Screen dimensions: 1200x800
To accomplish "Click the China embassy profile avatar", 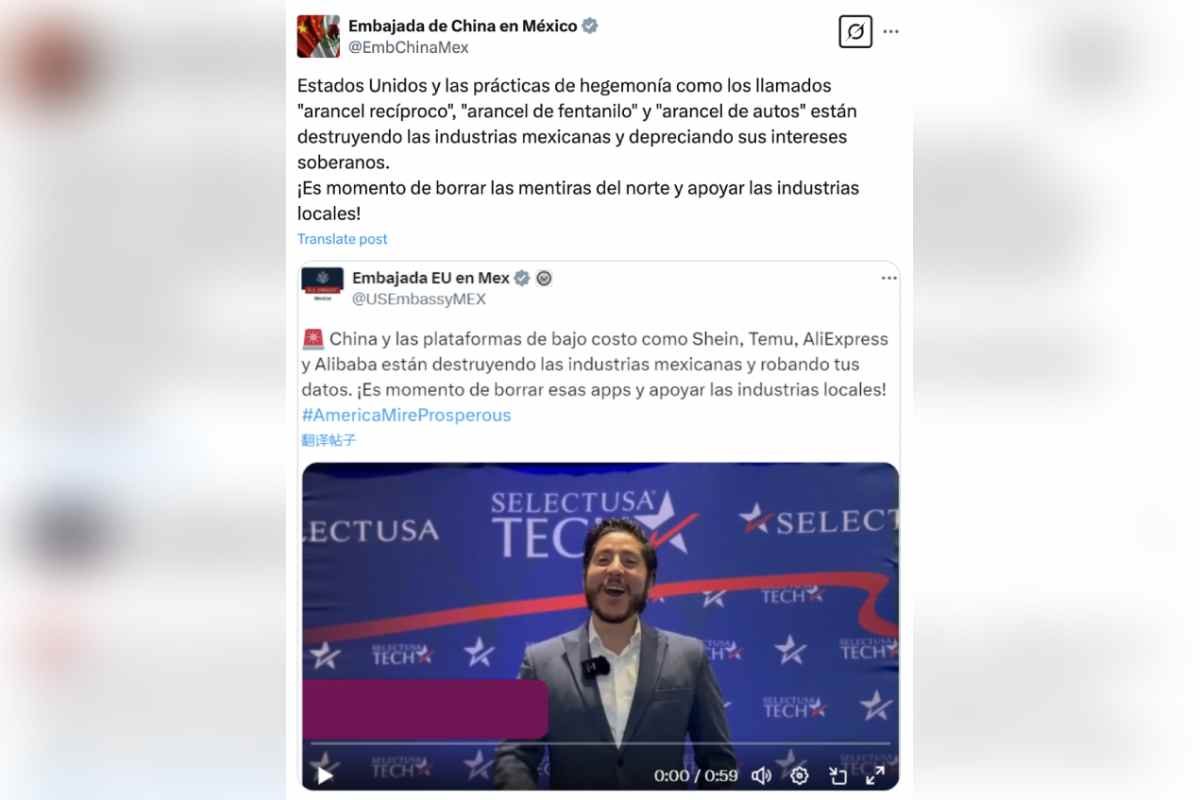I will 318,36.
